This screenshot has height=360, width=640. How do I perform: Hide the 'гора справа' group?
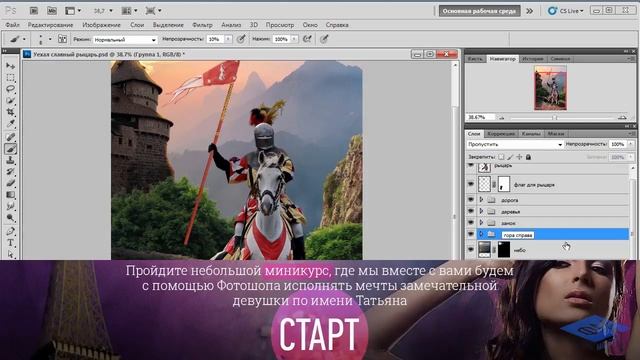coord(471,234)
